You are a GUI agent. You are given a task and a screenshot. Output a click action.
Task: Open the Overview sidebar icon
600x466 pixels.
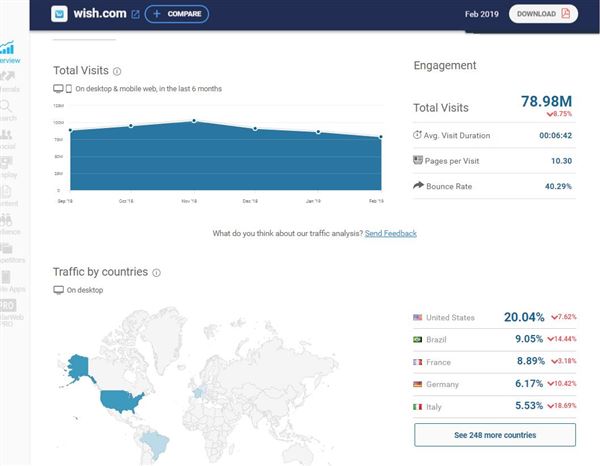[x=8, y=52]
